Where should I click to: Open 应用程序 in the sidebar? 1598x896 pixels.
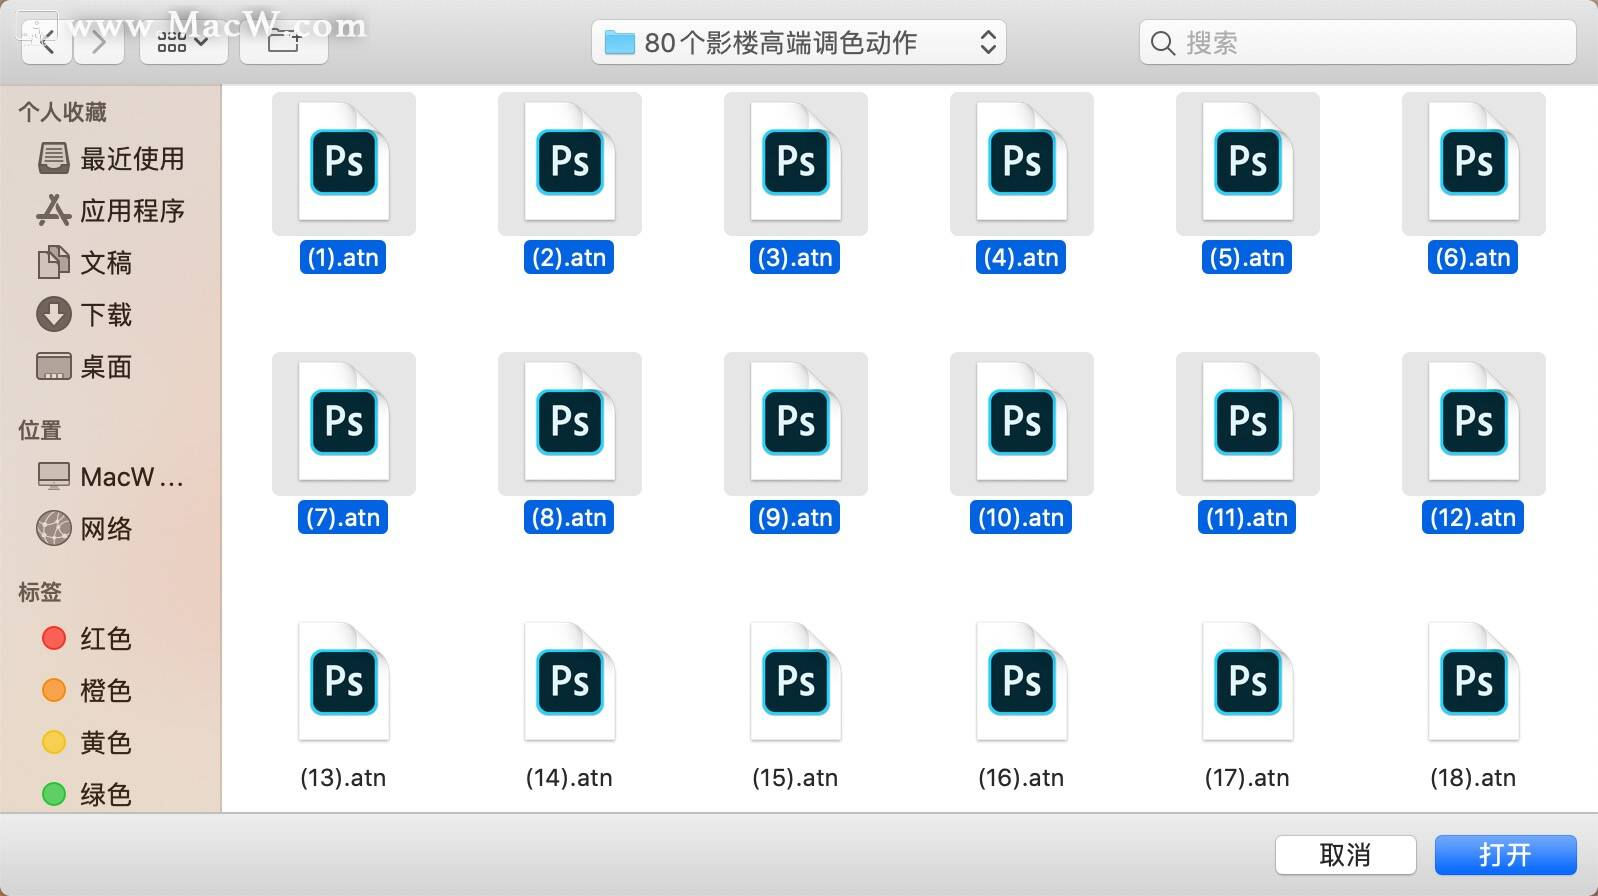click(110, 211)
